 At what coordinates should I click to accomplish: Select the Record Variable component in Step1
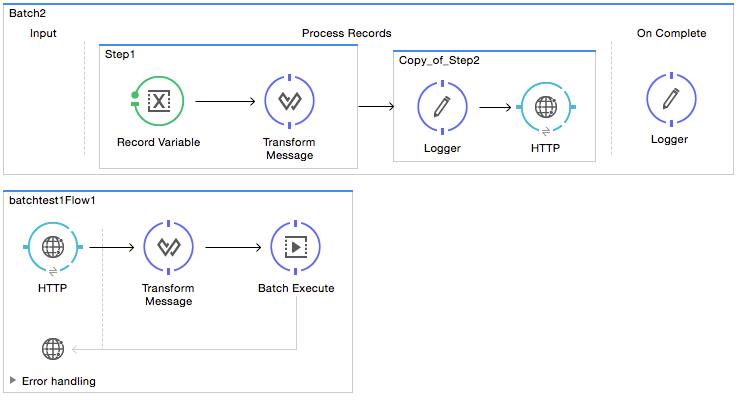(x=158, y=101)
